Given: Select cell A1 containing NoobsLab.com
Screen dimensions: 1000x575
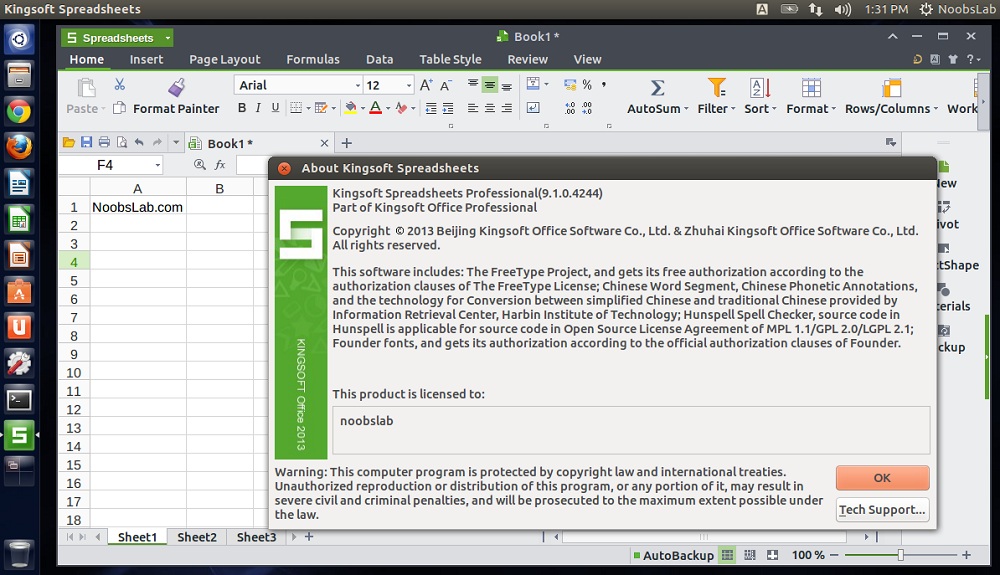Looking at the screenshot, I should click(x=138, y=207).
